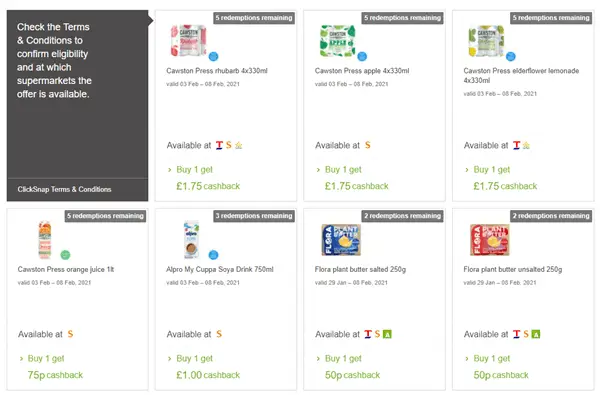Open Cawston Press rhubarb product thumbnail
Screen dimensions: 600x395
(189, 41)
